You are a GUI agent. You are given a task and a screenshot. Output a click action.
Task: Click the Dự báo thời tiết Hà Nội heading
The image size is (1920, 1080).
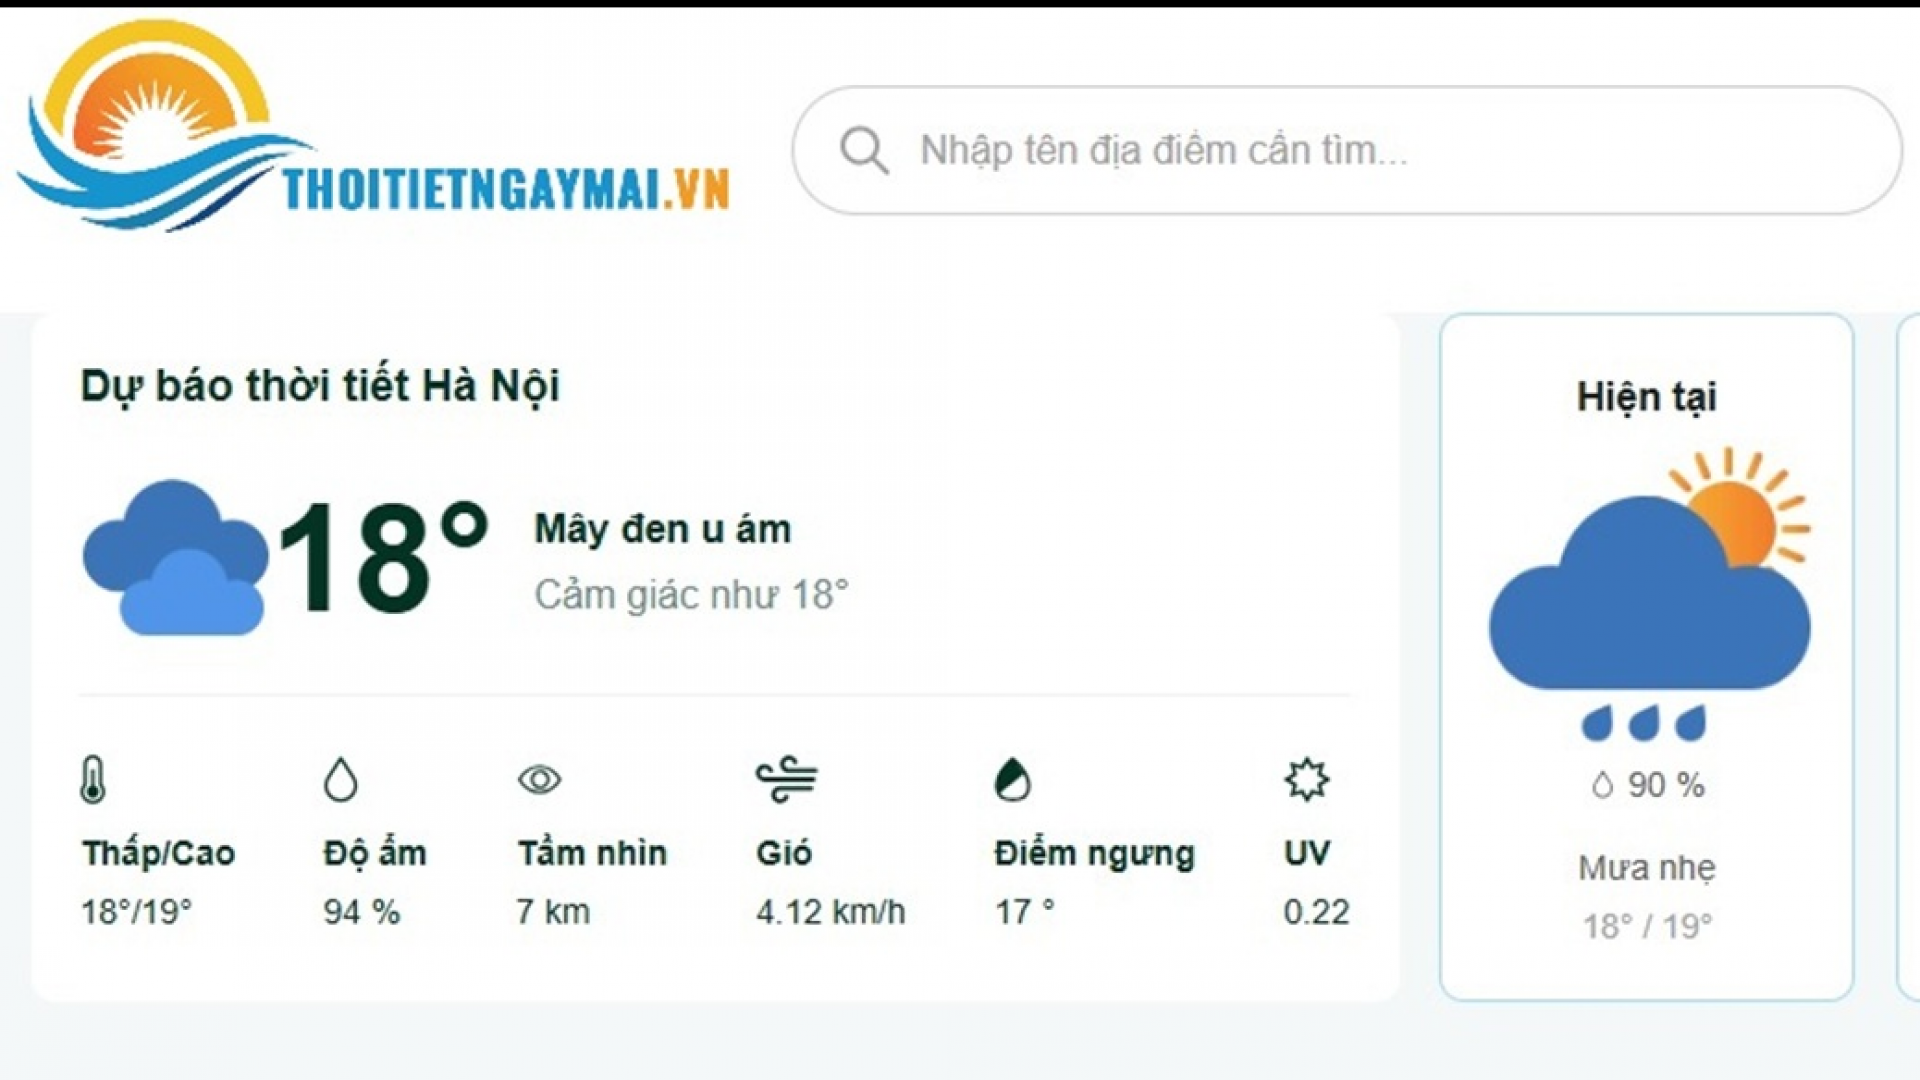tap(320, 386)
